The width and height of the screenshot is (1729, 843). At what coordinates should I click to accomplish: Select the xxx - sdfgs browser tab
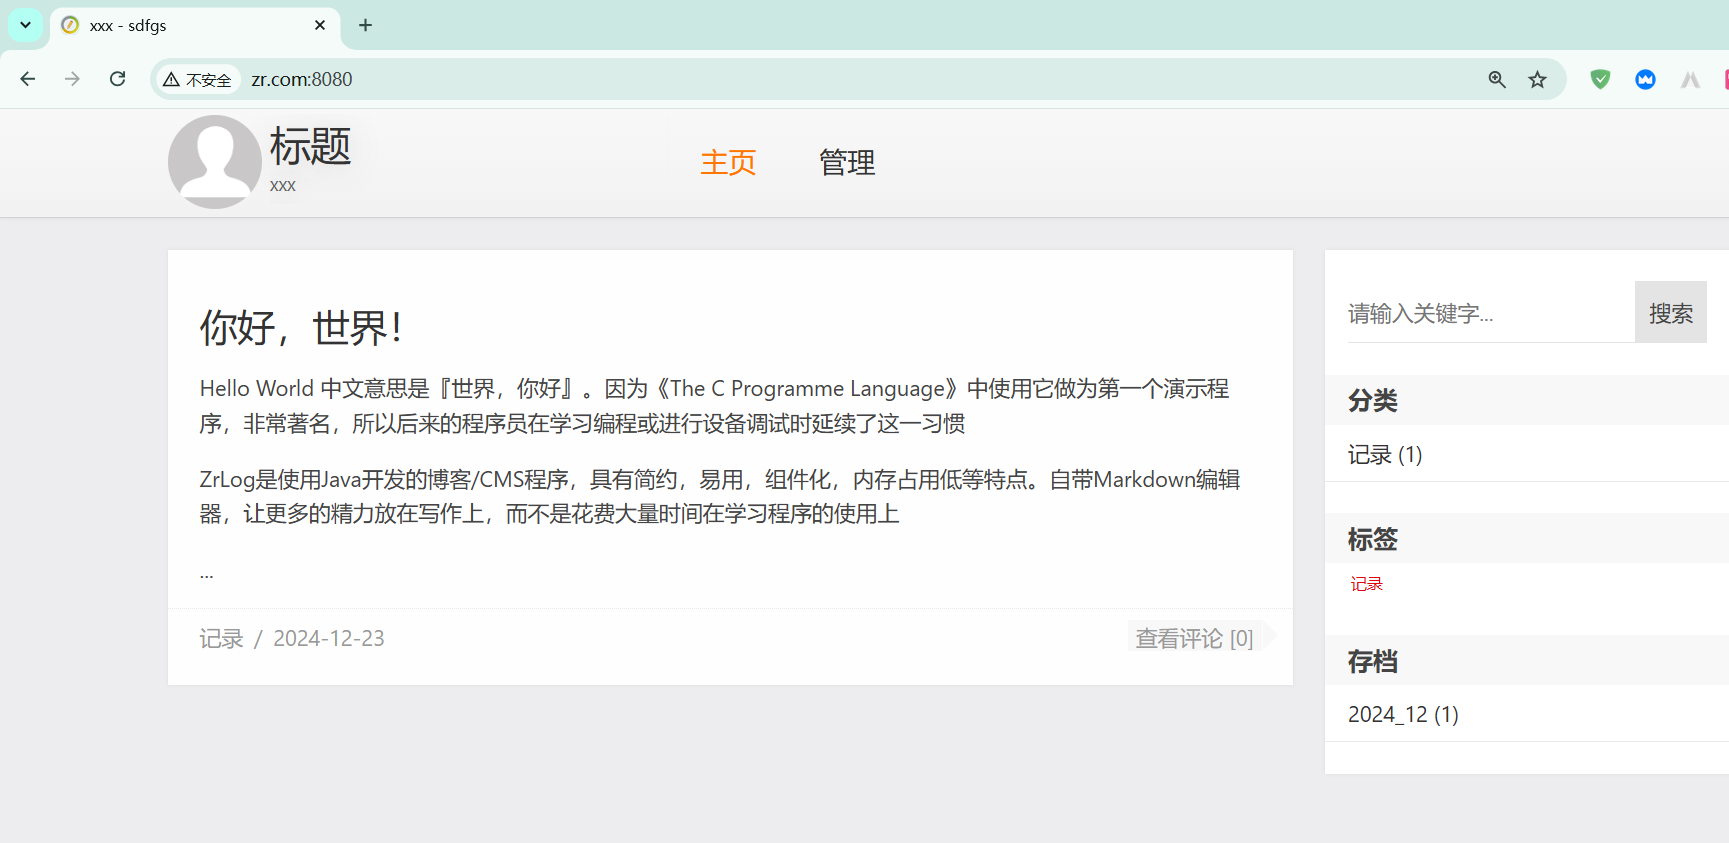[x=195, y=26]
